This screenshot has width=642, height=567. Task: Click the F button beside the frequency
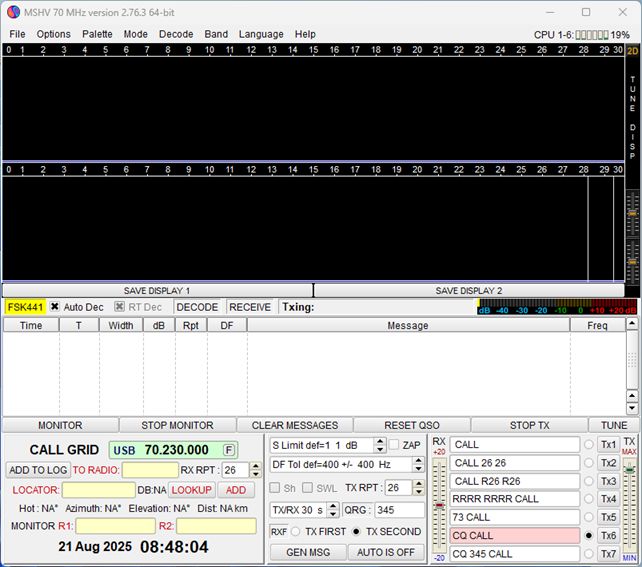click(x=229, y=450)
